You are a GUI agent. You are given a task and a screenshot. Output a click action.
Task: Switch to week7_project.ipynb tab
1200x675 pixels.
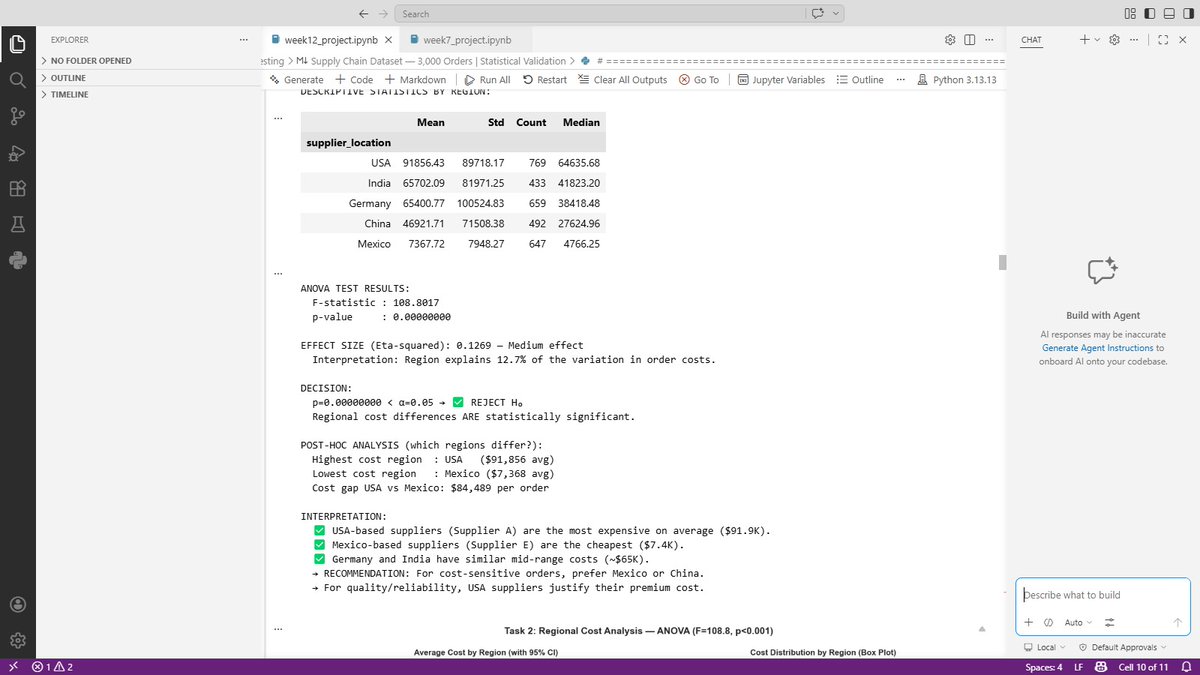point(466,40)
